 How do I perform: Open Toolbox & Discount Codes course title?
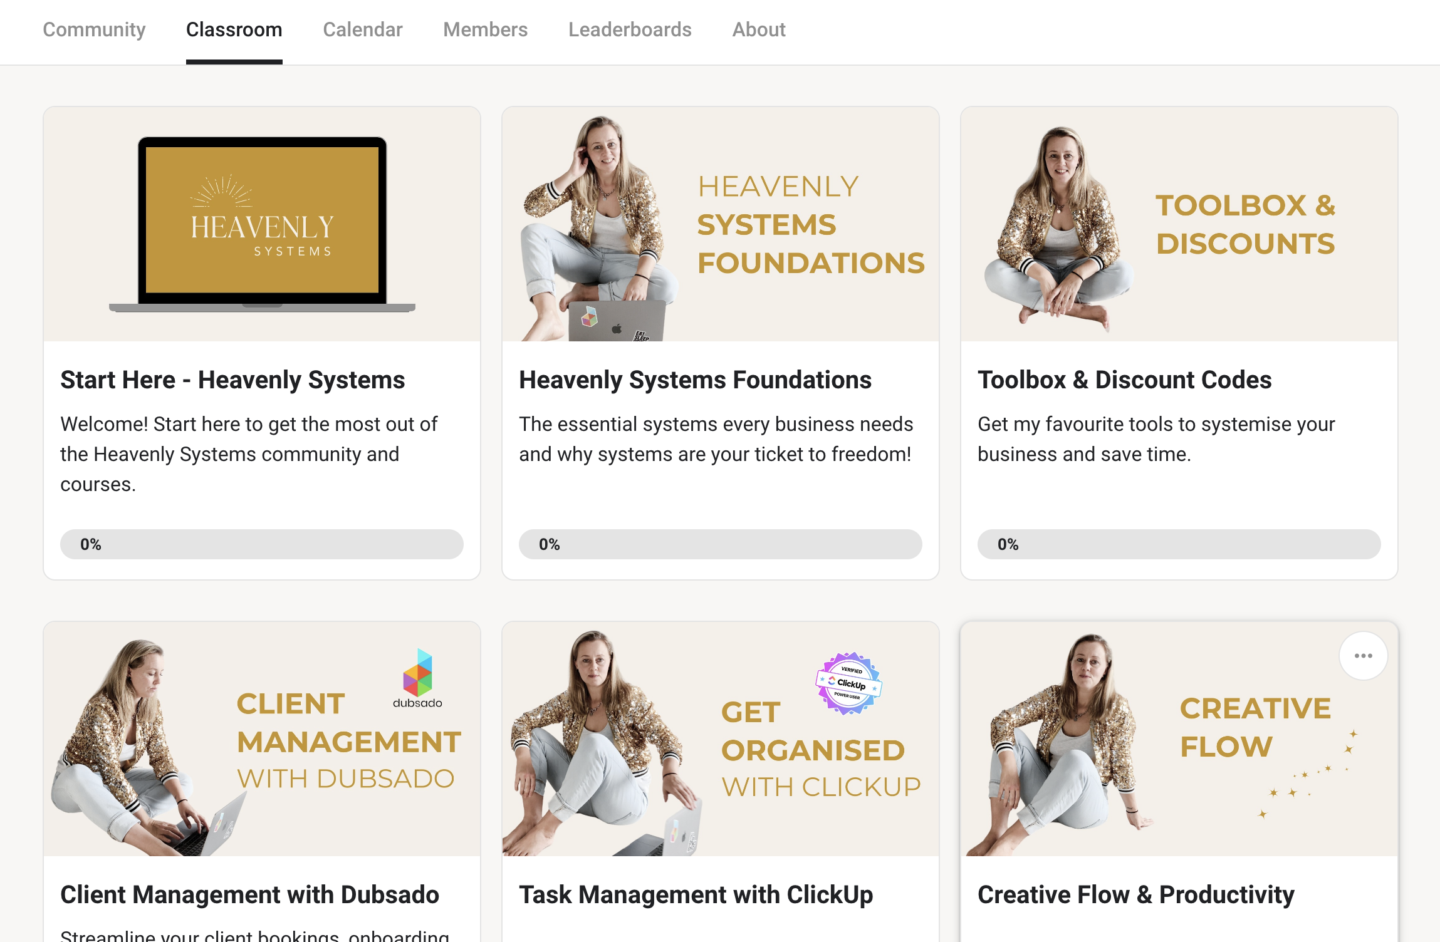[1124, 380]
